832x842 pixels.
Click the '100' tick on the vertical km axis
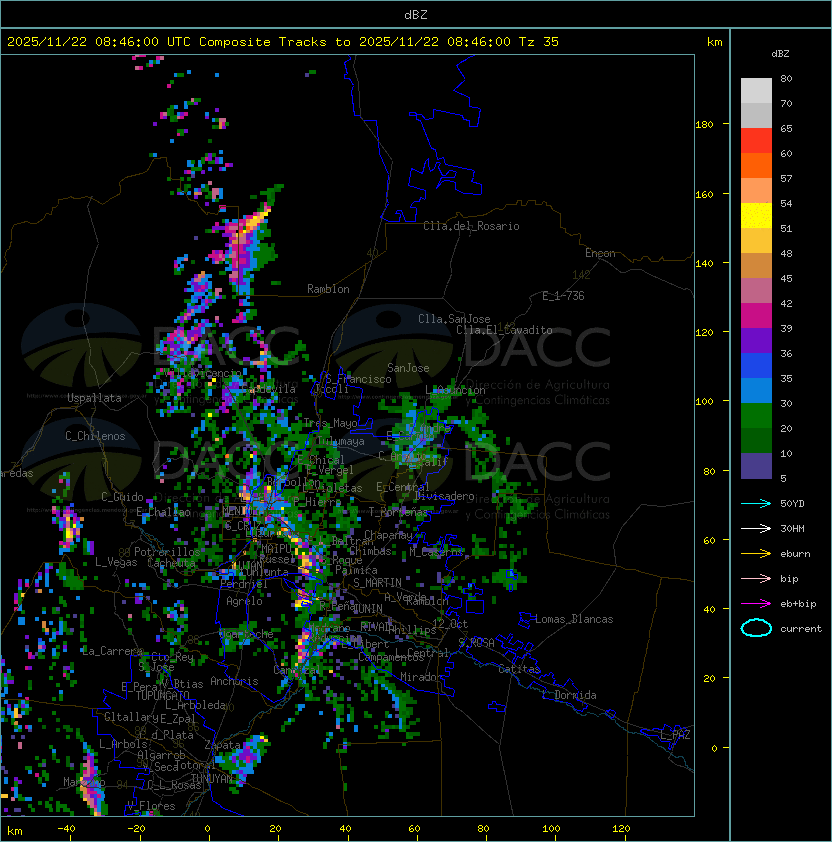point(704,402)
